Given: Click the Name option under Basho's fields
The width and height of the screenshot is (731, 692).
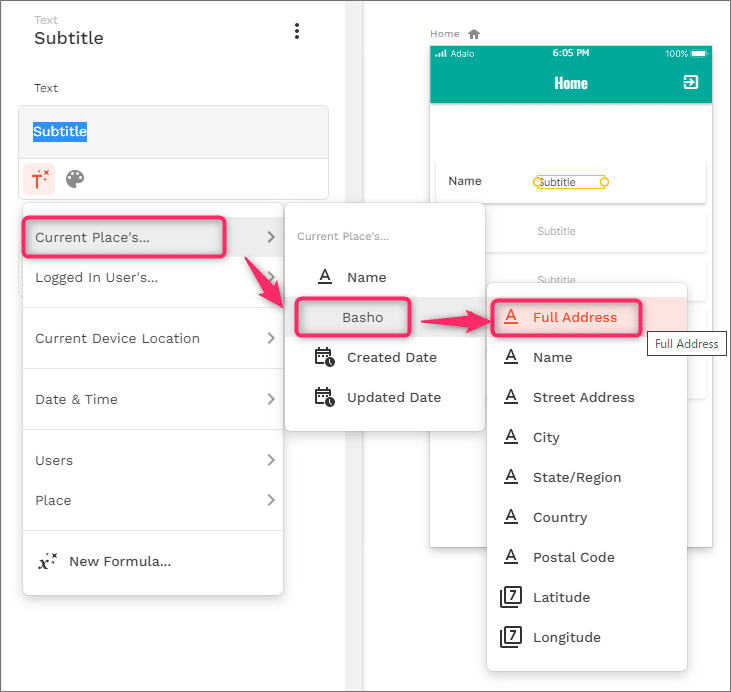Looking at the screenshot, I should click(x=587, y=357).
